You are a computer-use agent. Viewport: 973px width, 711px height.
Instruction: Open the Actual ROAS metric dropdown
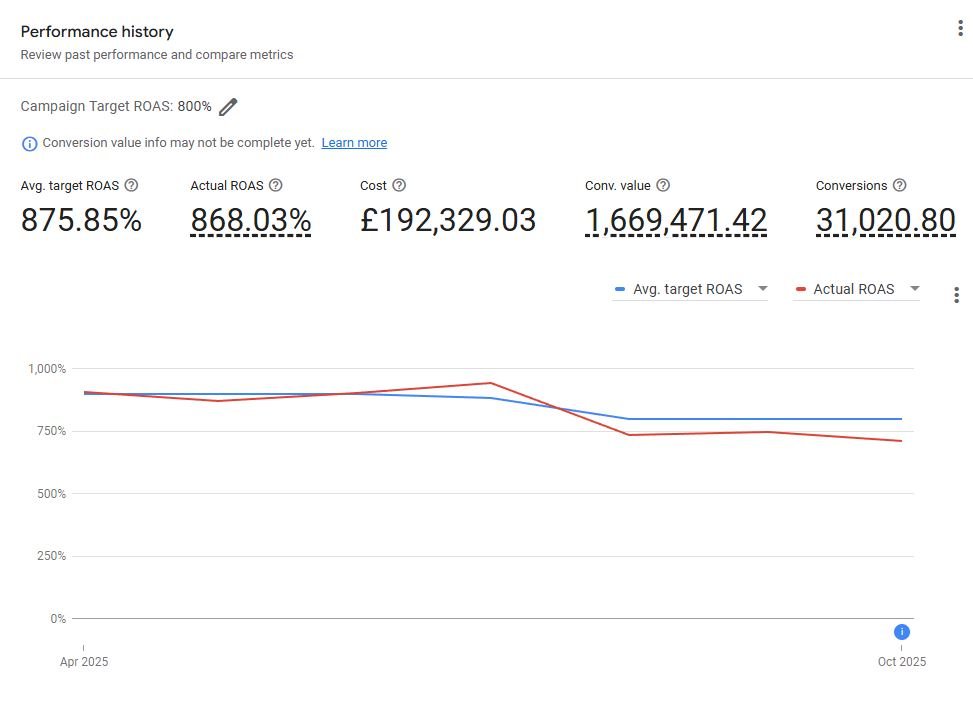(856, 289)
